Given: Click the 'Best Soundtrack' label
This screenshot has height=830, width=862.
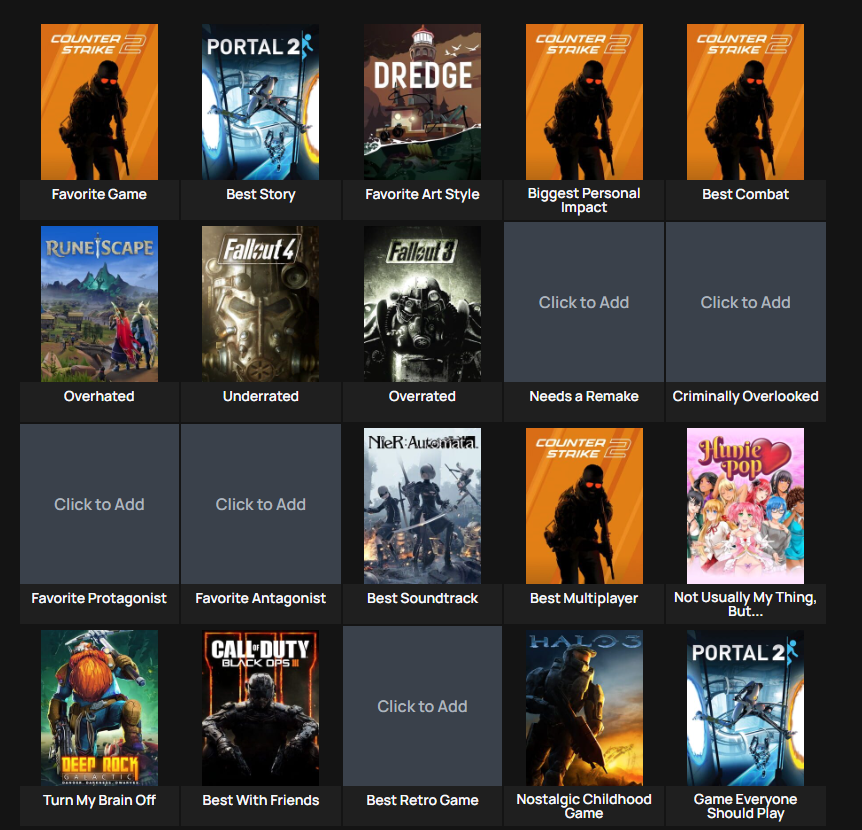Looking at the screenshot, I should click(422, 598).
